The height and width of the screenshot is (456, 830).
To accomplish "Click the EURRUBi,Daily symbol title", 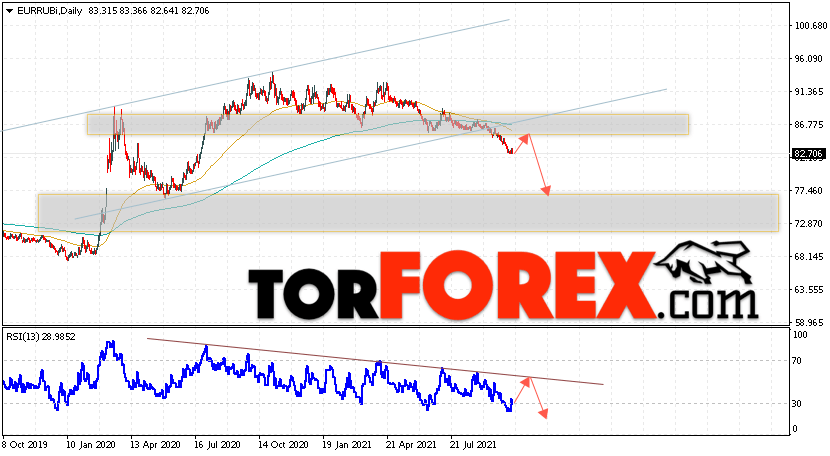I will point(50,11).
